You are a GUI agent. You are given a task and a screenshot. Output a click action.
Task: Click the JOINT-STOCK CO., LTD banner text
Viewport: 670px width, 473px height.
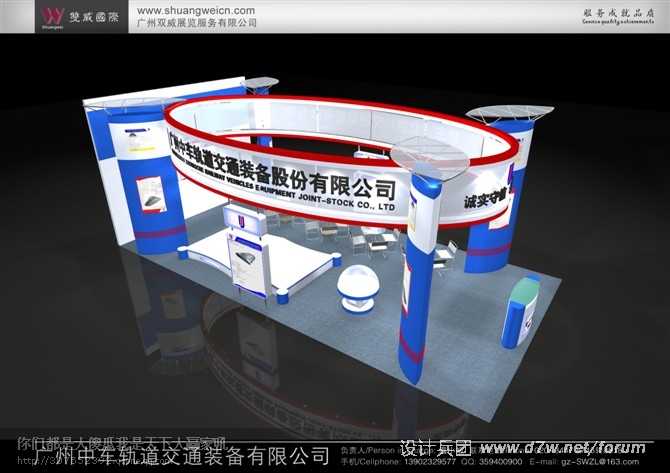pyautogui.click(x=346, y=202)
